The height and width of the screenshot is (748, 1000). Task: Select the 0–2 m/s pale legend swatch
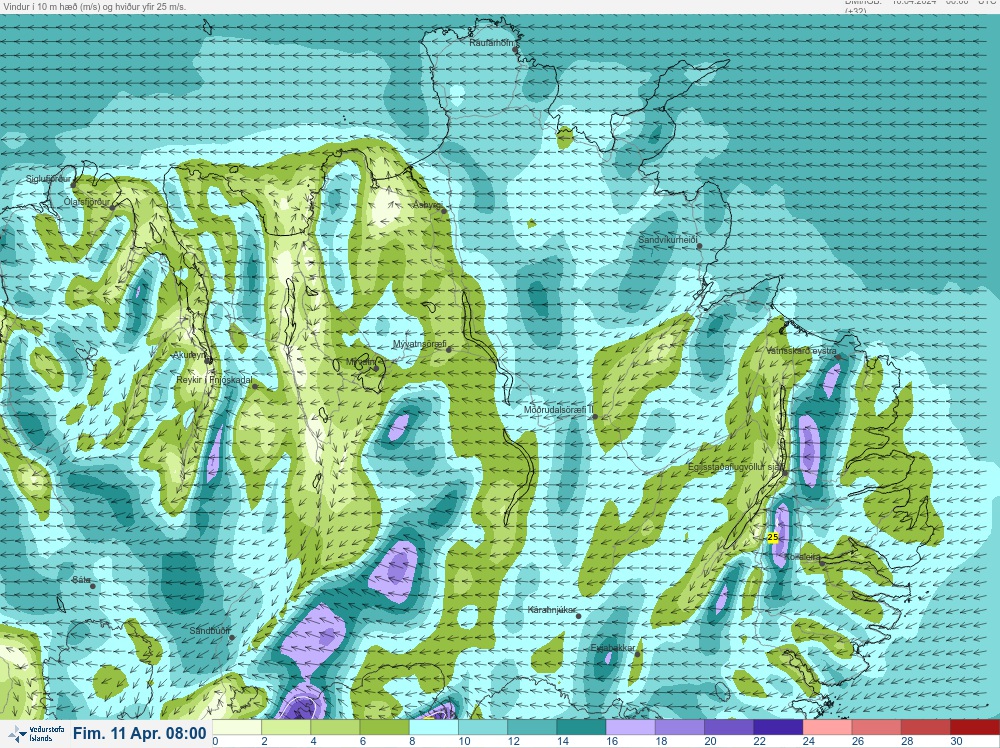click(237, 727)
